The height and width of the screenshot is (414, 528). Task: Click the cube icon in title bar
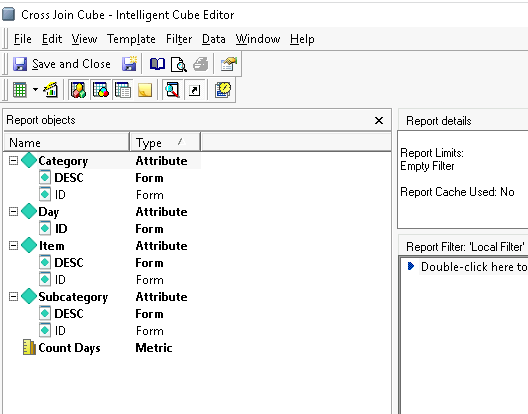(8, 14)
